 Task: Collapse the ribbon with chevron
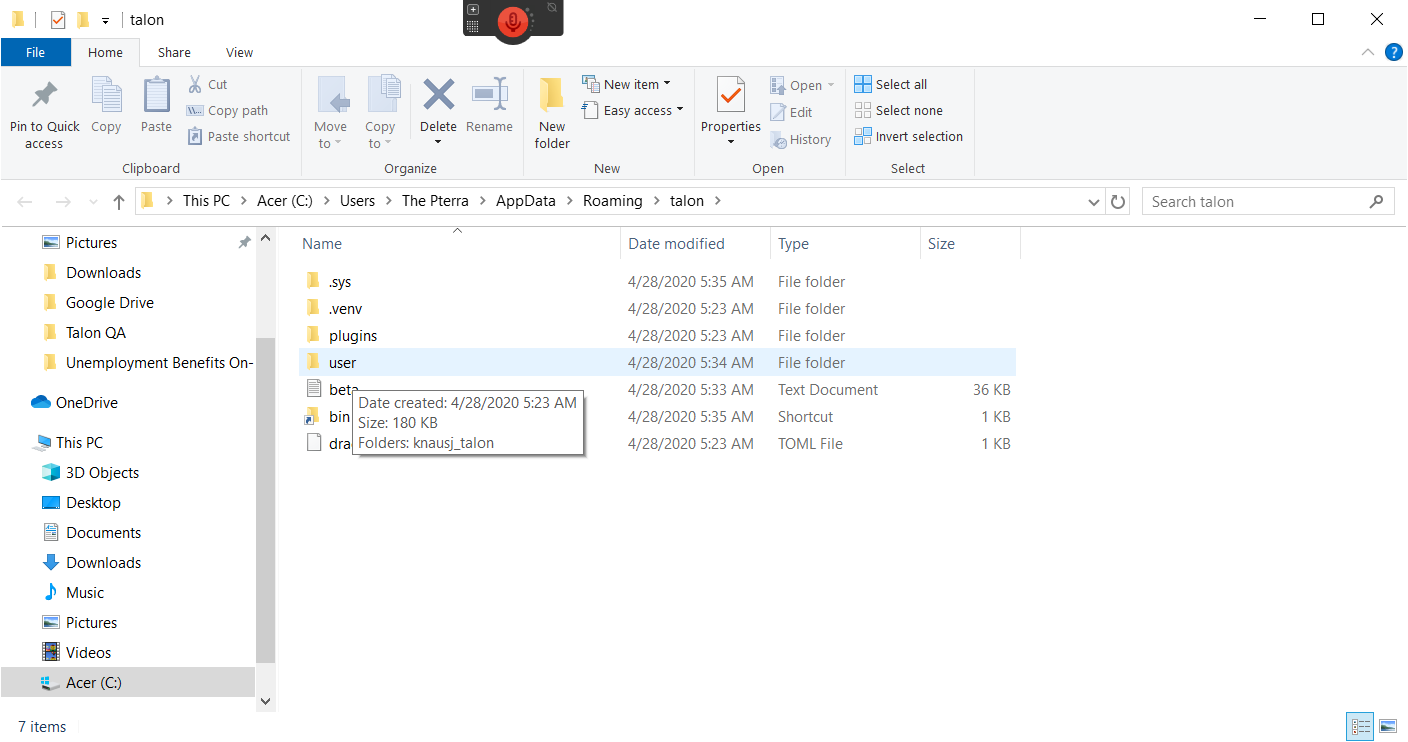click(x=1368, y=53)
